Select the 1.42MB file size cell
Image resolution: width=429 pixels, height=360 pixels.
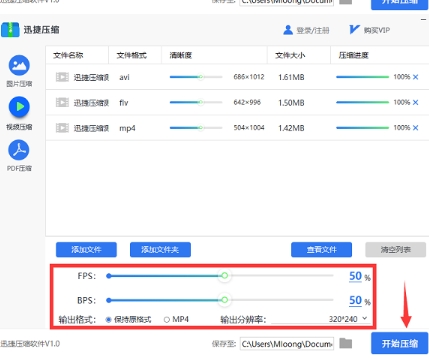(x=291, y=128)
